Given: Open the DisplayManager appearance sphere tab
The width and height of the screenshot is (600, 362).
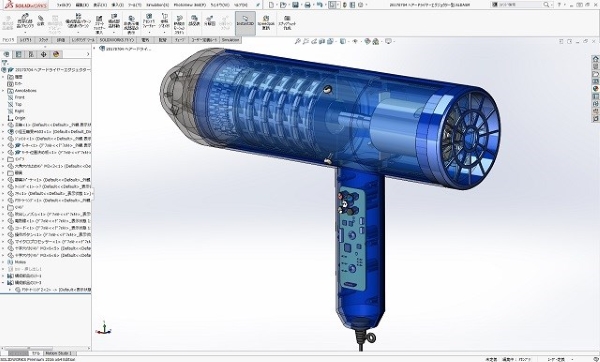Looking at the screenshot, I should coord(56,54).
